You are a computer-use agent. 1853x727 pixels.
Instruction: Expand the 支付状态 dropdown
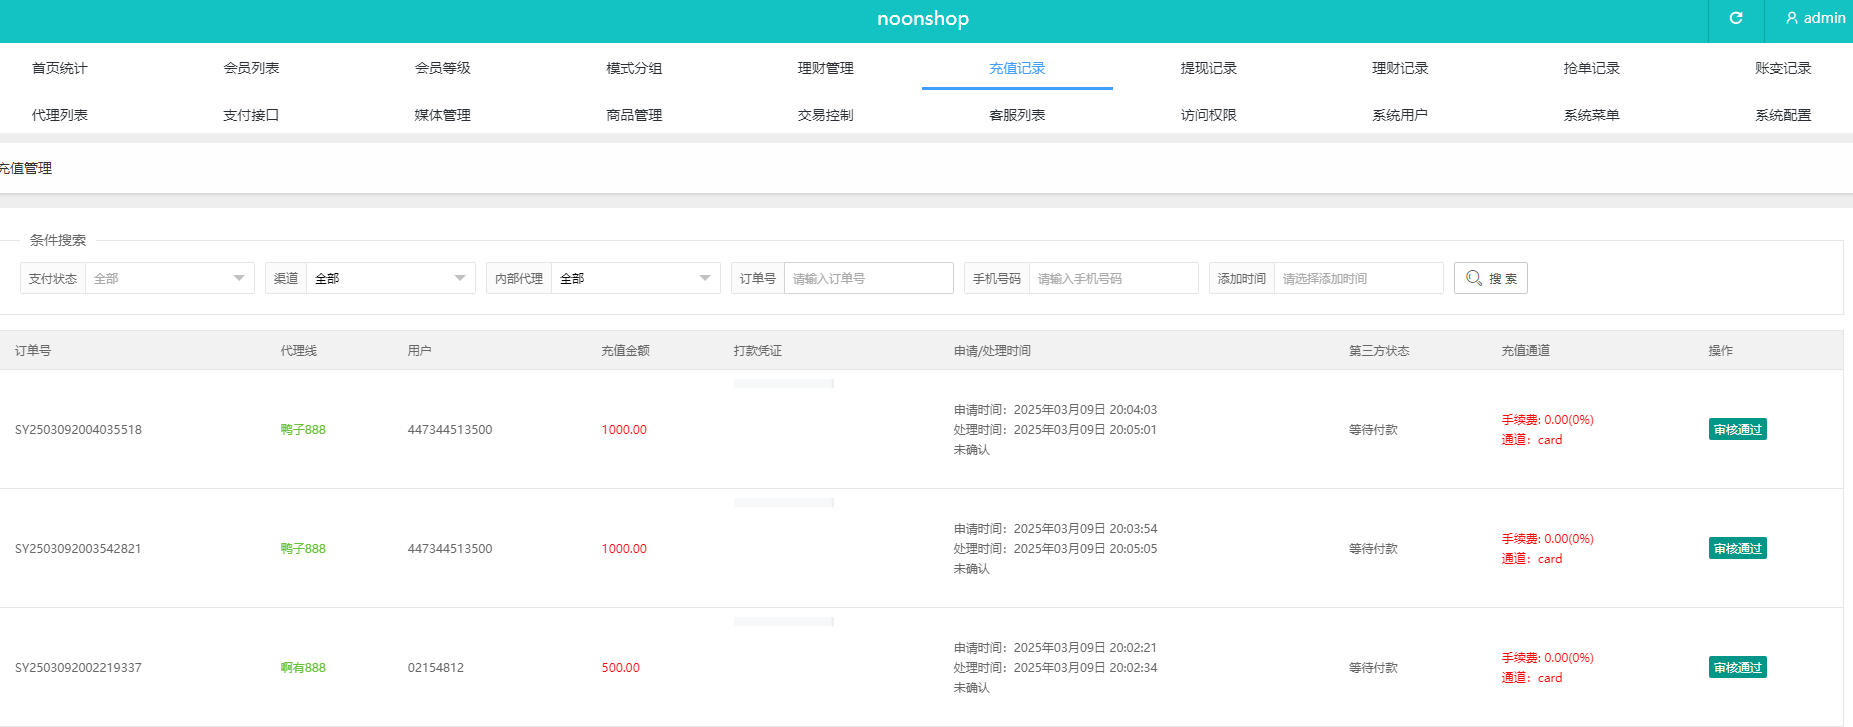pos(169,278)
